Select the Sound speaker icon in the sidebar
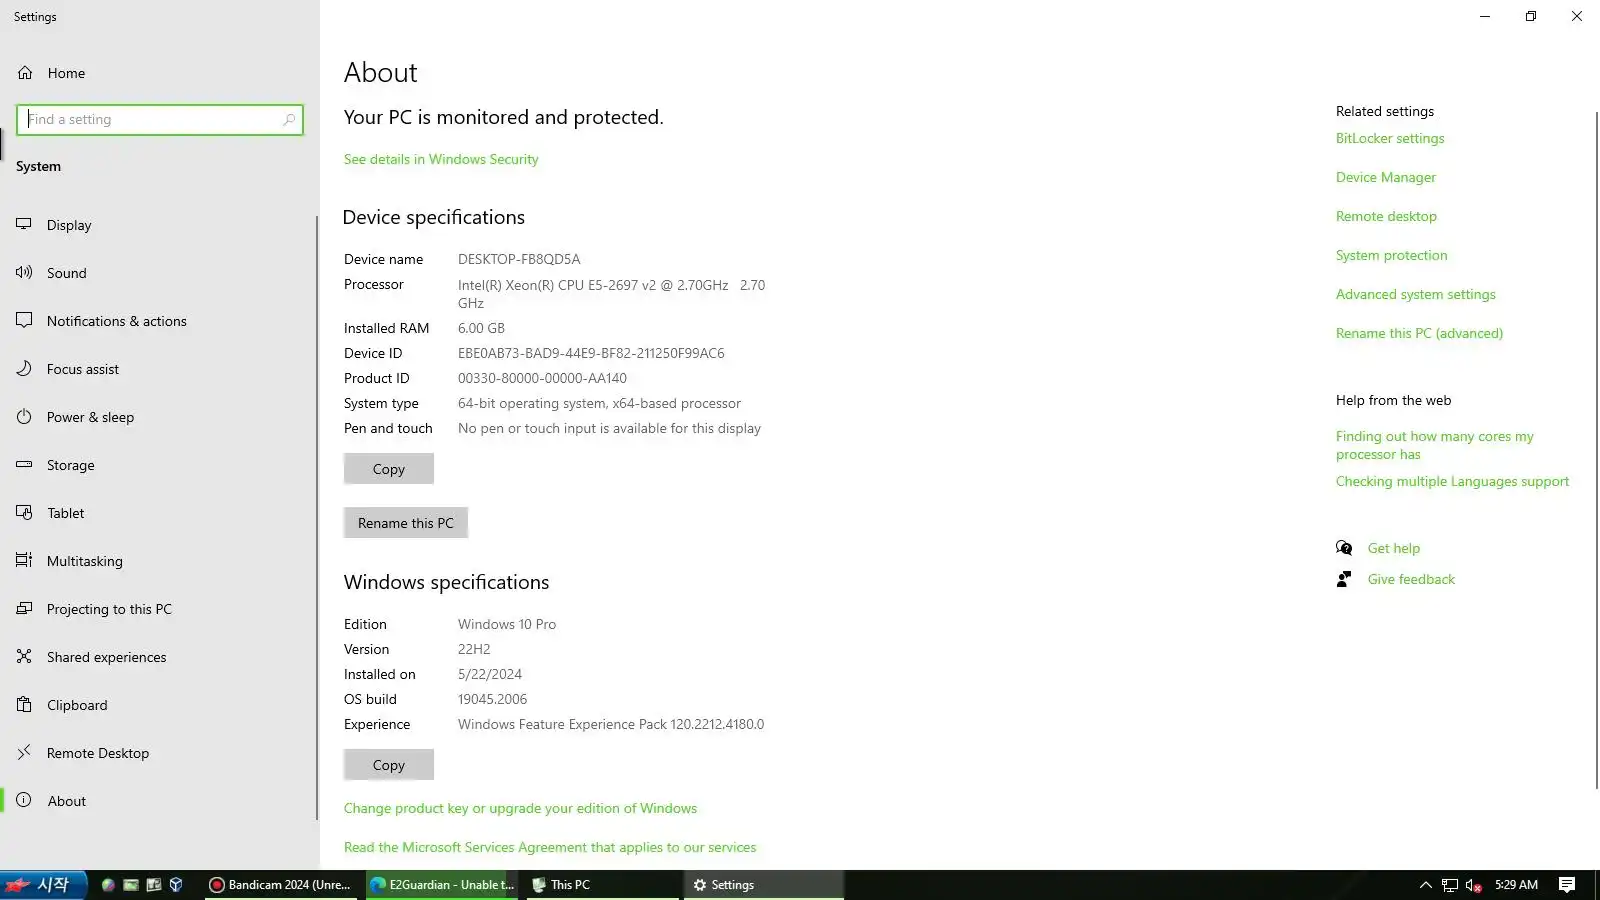This screenshot has width=1600, height=900. coord(24,273)
